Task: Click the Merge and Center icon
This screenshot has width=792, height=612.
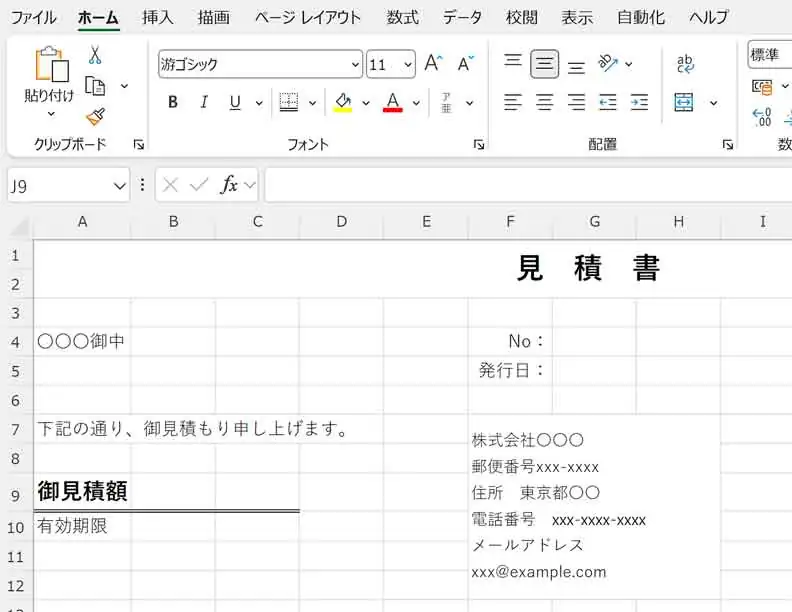Action: point(684,102)
